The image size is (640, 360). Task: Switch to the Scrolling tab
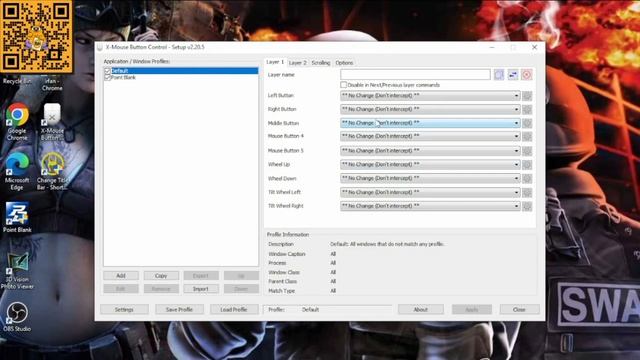click(320, 63)
